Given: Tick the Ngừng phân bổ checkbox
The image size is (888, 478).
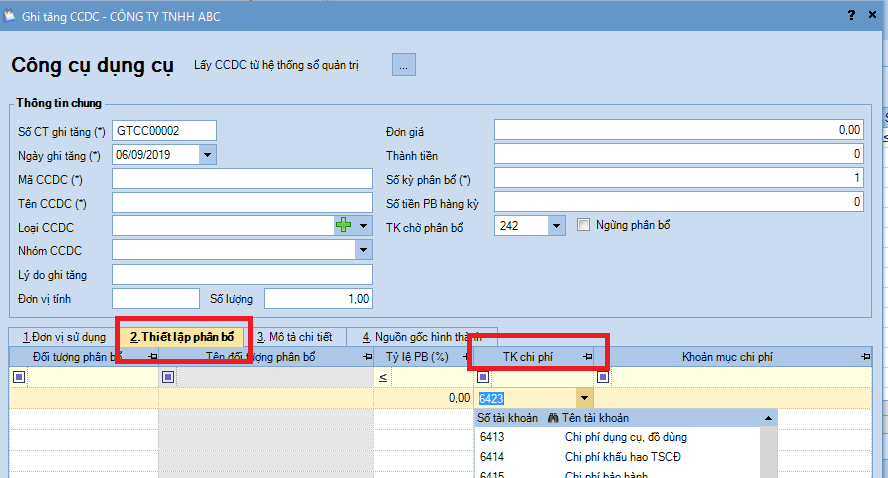Looking at the screenshot, I should coord(583,225).
